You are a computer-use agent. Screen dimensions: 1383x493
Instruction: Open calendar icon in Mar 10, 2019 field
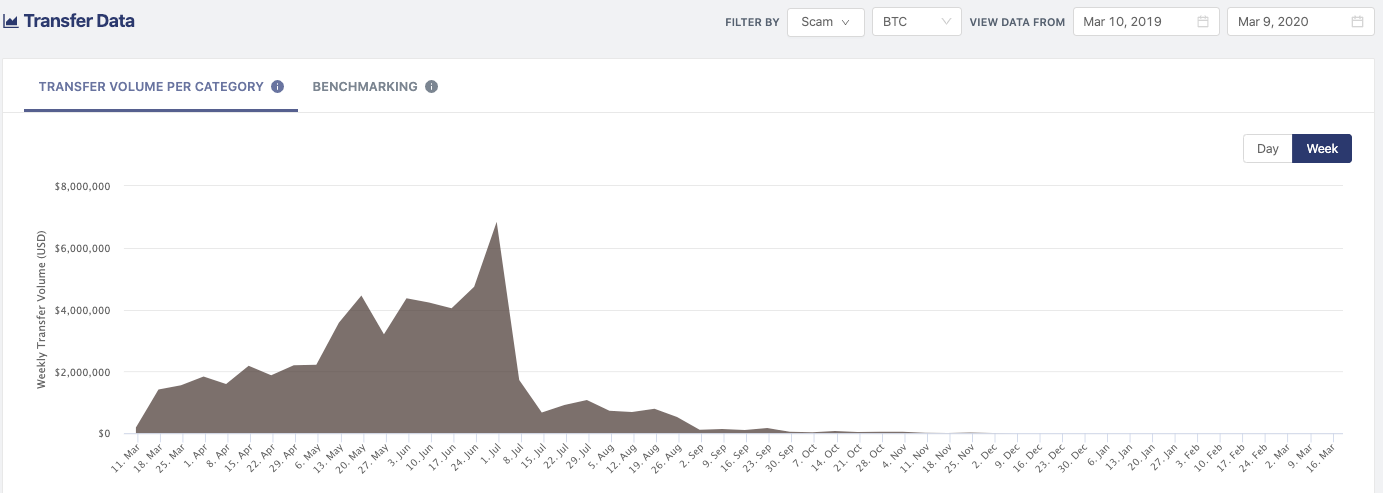[x=1203, y=22]
